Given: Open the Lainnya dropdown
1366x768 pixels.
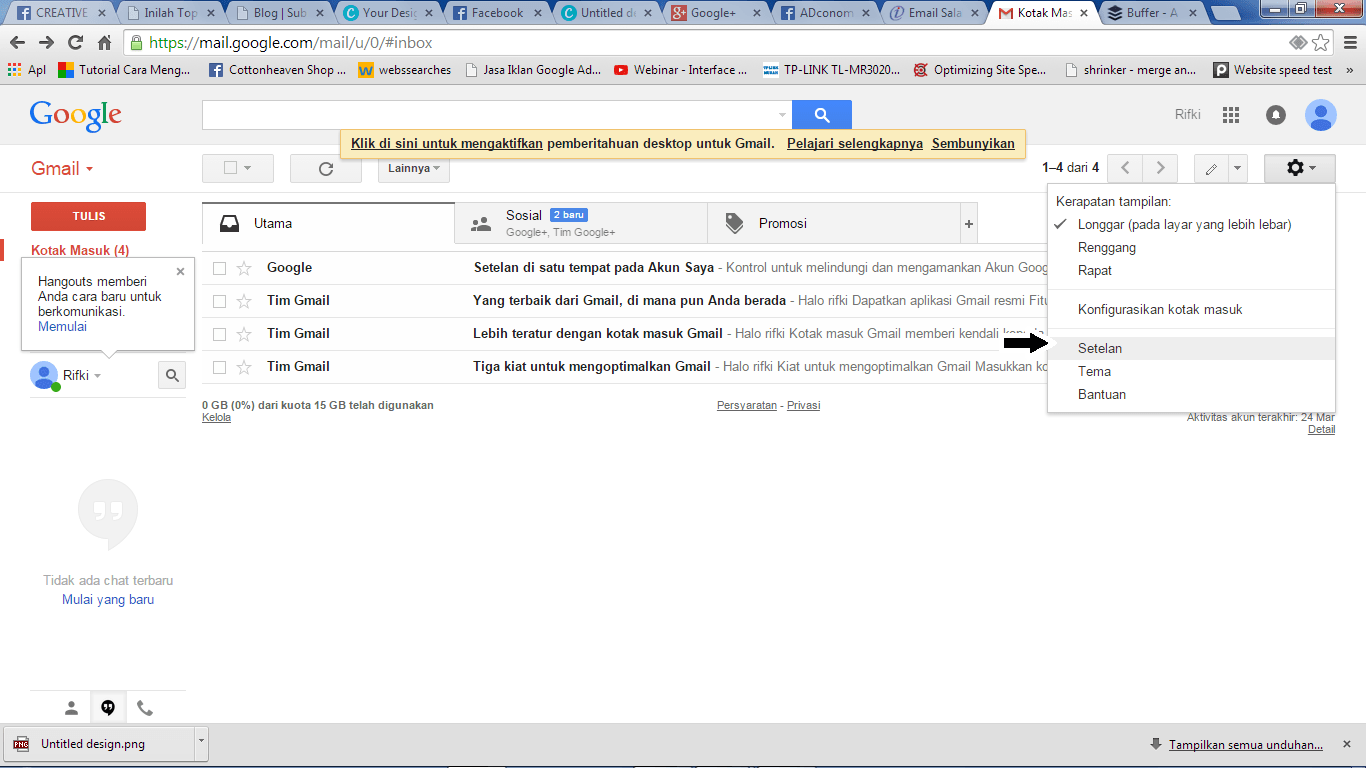Looking at the screenshot, I should coord(414,169).
